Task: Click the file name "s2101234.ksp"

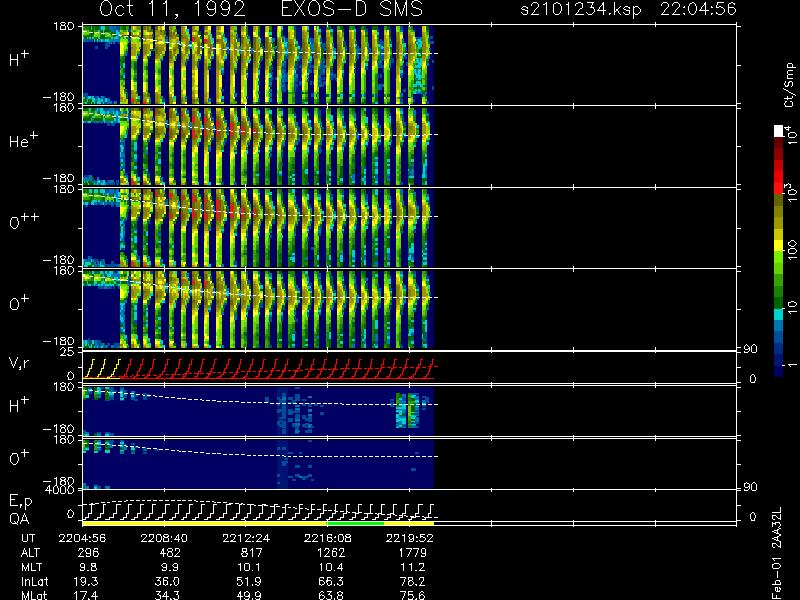Action: [x=581, y=9]
